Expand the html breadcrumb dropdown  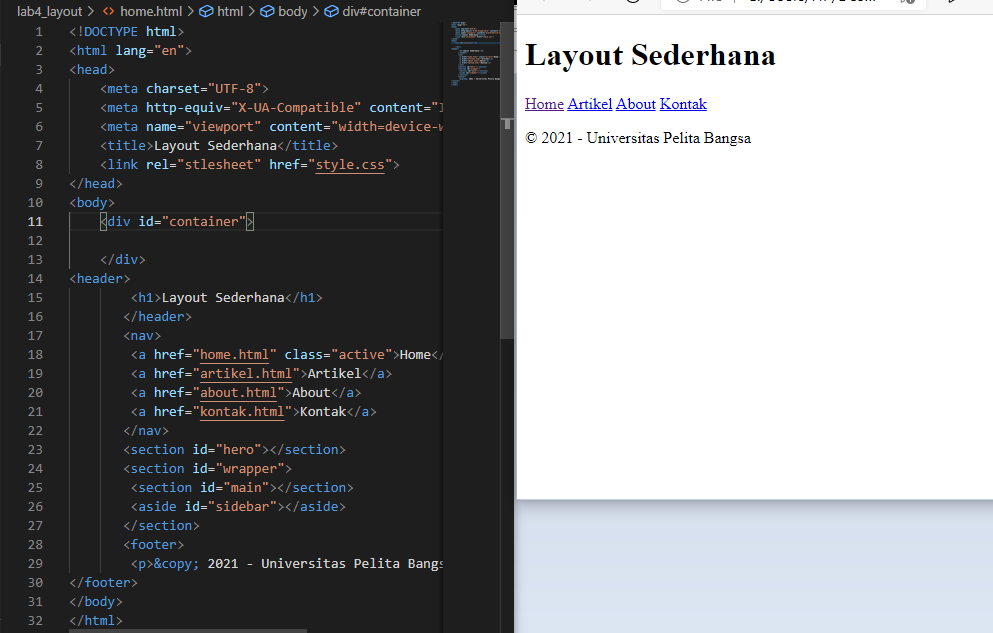(228, 11)
